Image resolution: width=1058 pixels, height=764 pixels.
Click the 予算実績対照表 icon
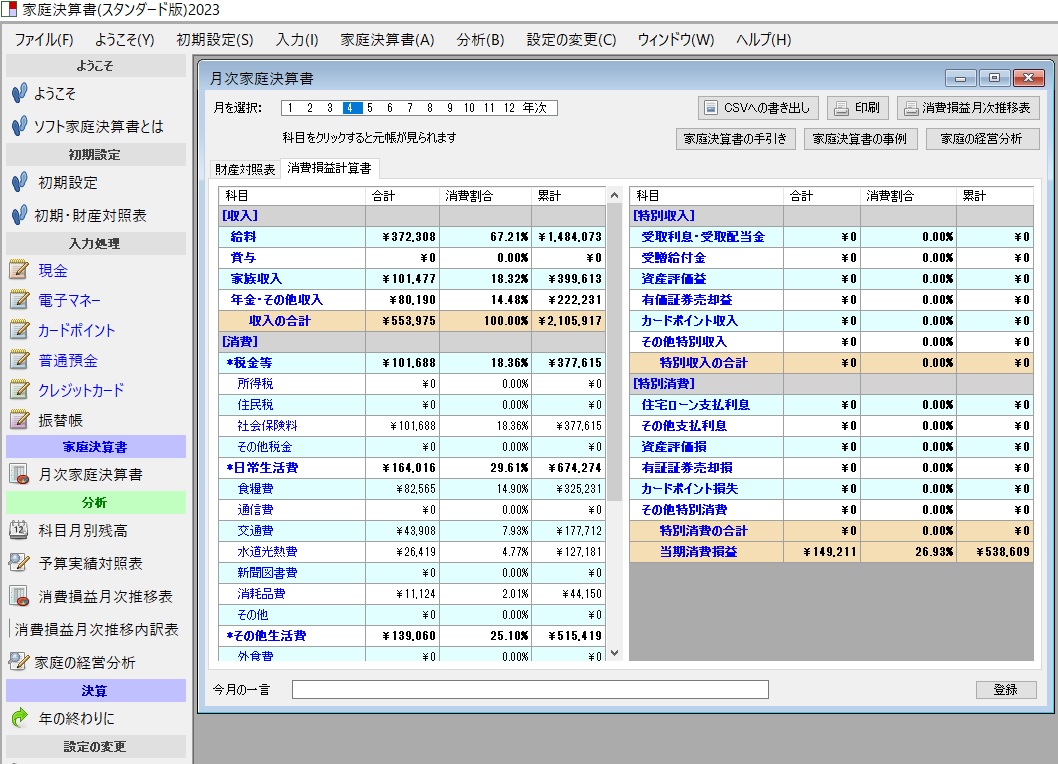[19, 563]
